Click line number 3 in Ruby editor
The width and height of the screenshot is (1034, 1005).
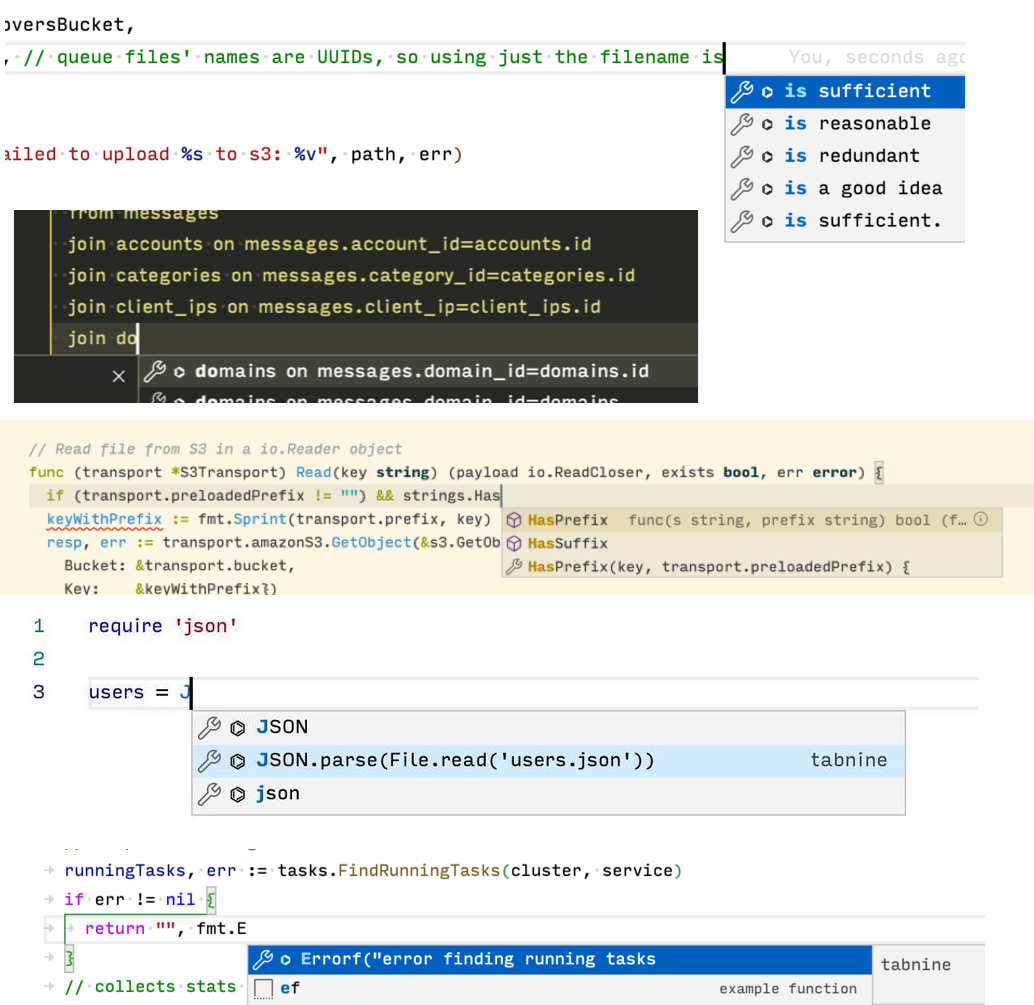pos(39,692)
